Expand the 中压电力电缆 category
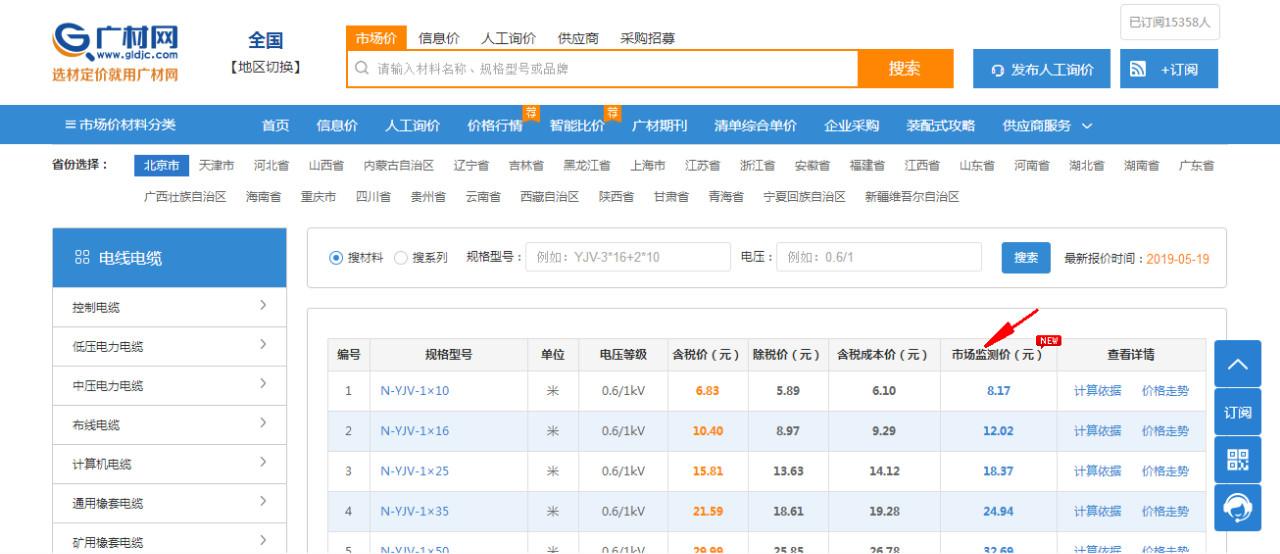1280x554 pixels. (x=169, y=385)
